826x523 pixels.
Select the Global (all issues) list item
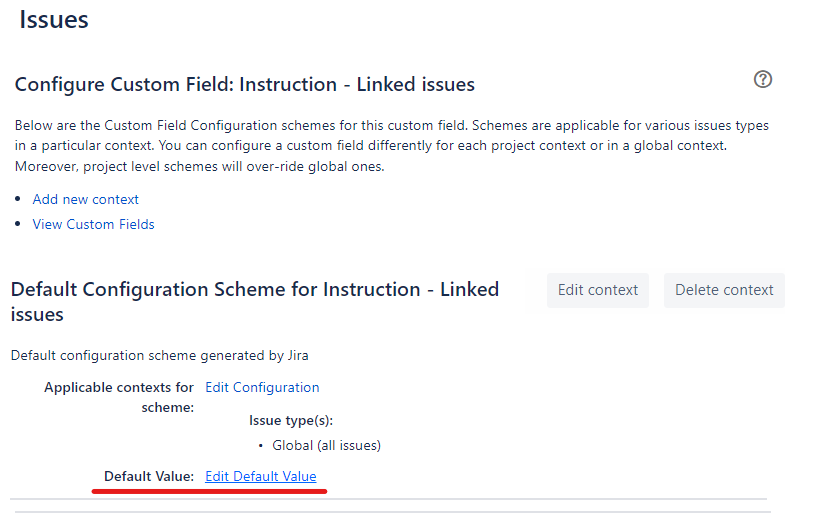[326, 445]
